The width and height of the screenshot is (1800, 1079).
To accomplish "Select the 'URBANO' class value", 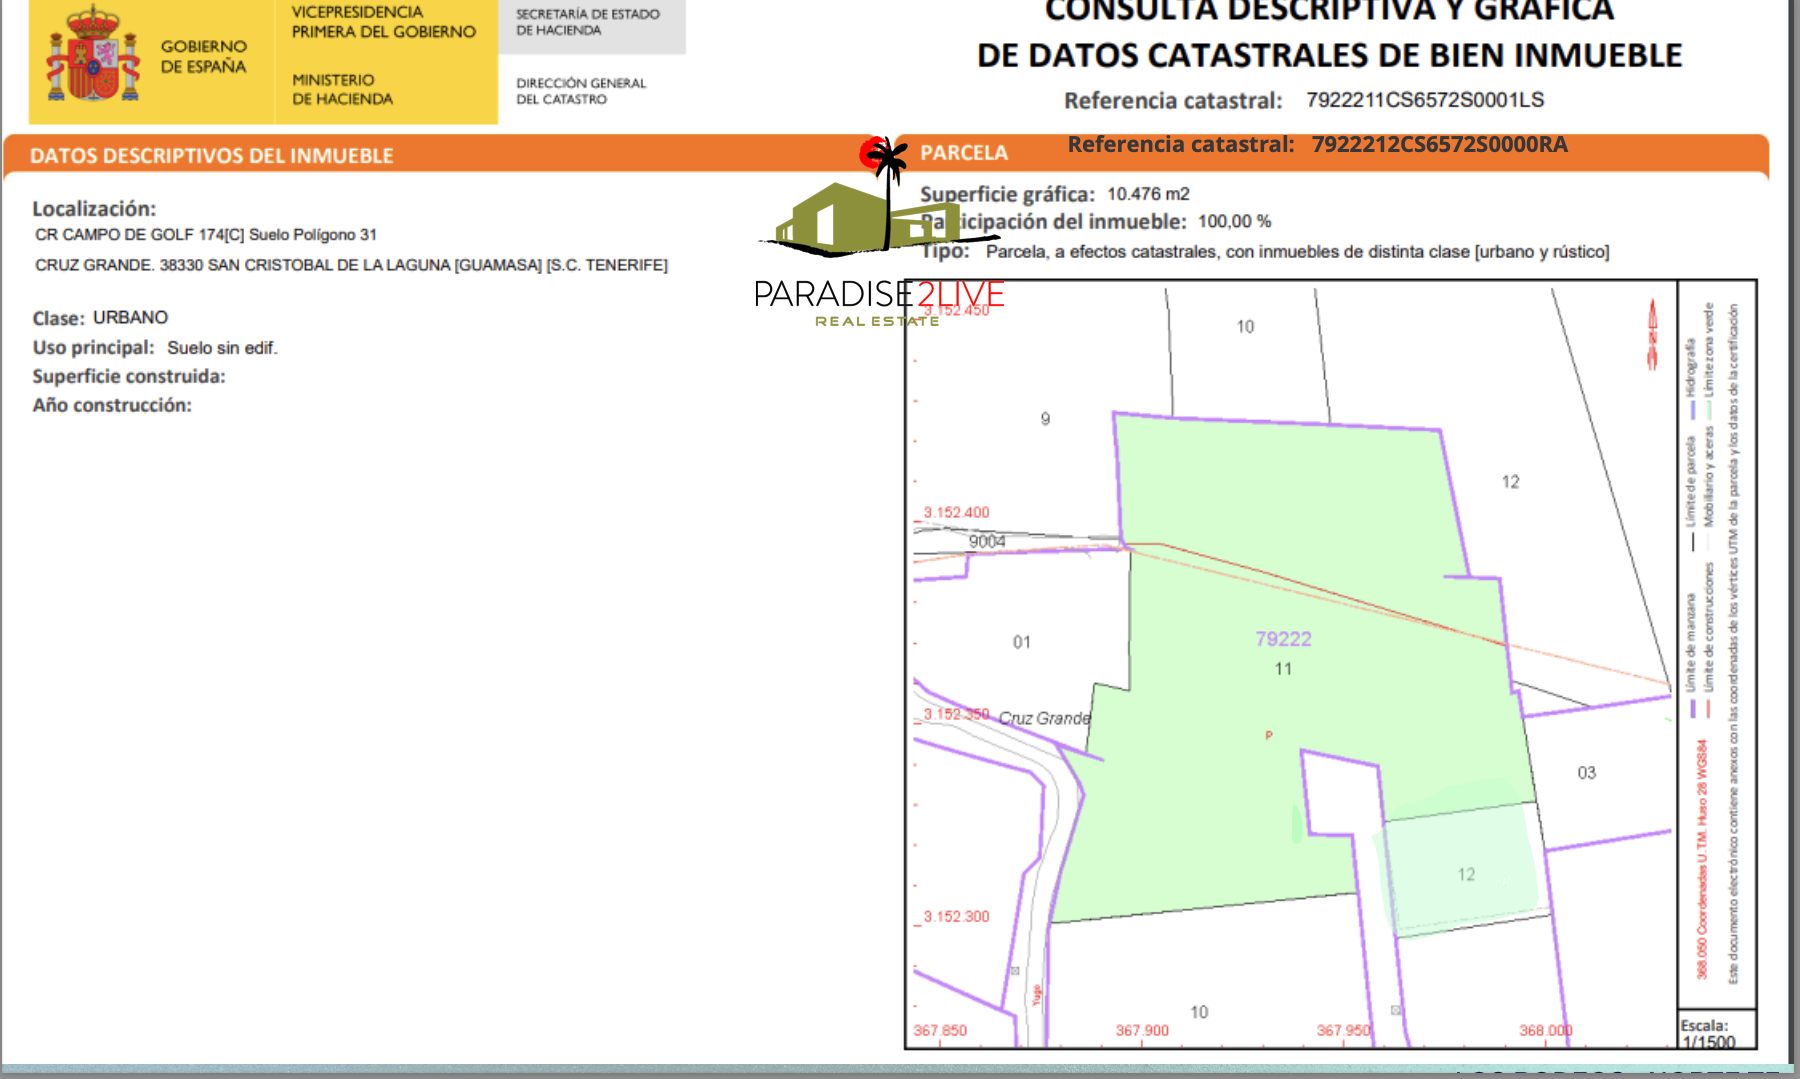I will 131,317.
